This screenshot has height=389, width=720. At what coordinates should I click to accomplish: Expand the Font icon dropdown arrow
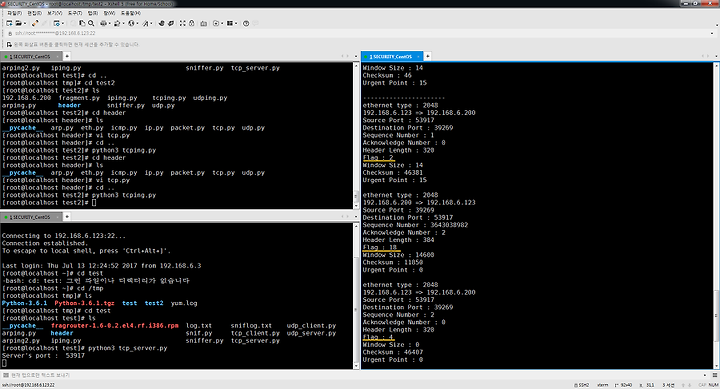[x=151, y=23]
